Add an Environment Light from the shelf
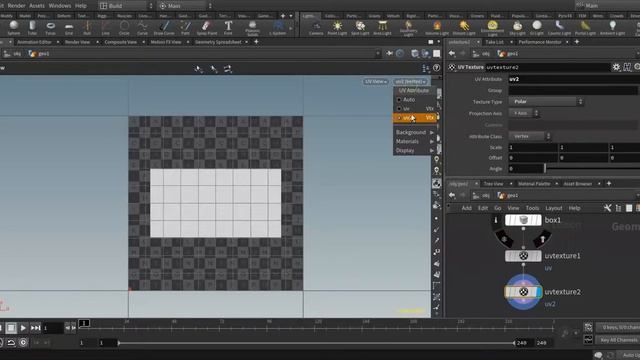The width and height of the screenshot is (640, 360). 492,29
